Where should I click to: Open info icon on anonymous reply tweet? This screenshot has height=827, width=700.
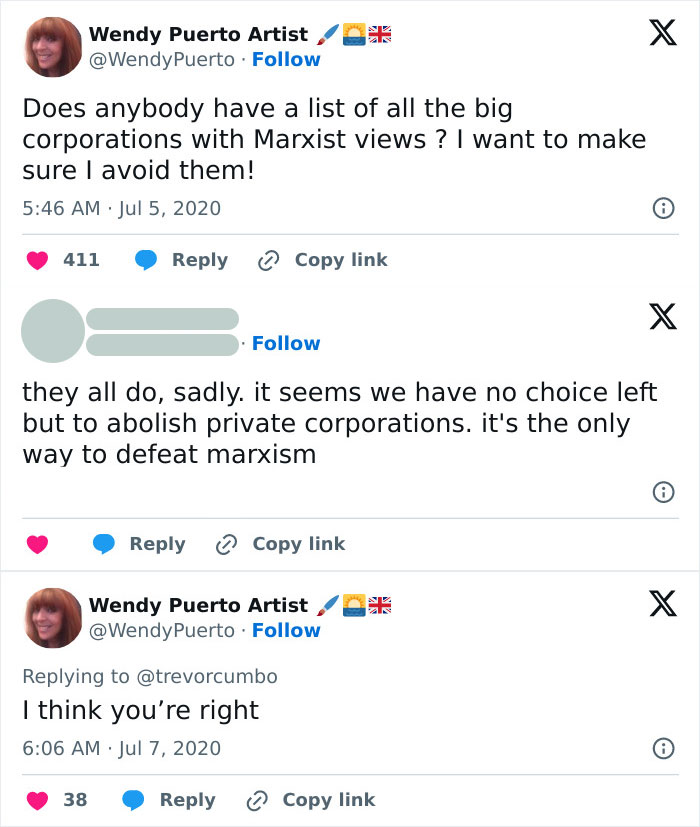[x=661, y=492]
